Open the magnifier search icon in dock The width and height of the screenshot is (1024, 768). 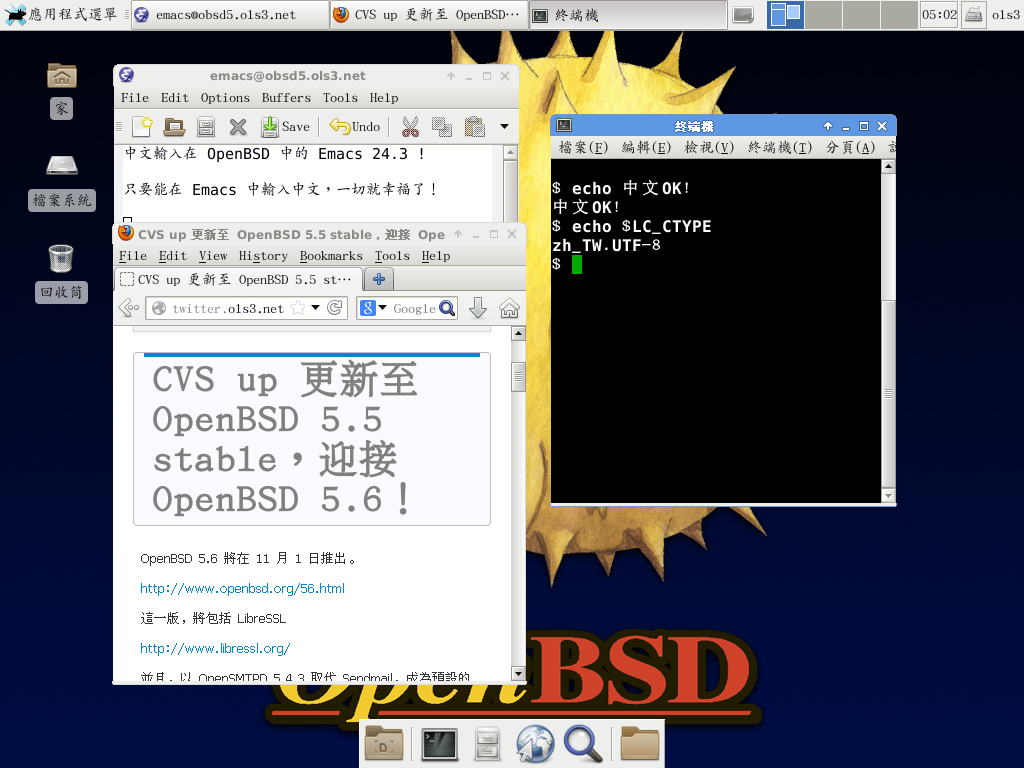[582, 744]
